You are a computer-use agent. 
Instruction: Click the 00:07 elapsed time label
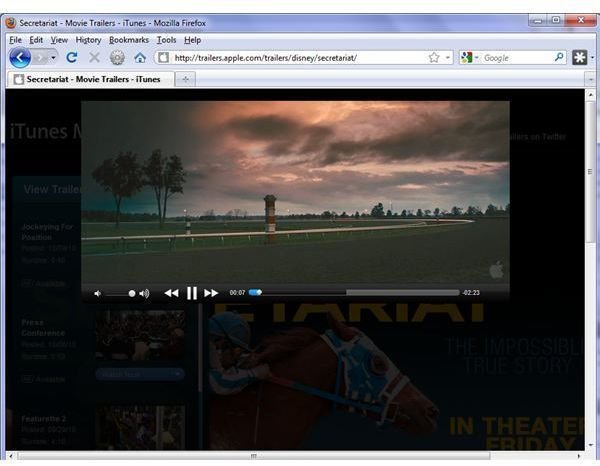(x=237, y=293)
